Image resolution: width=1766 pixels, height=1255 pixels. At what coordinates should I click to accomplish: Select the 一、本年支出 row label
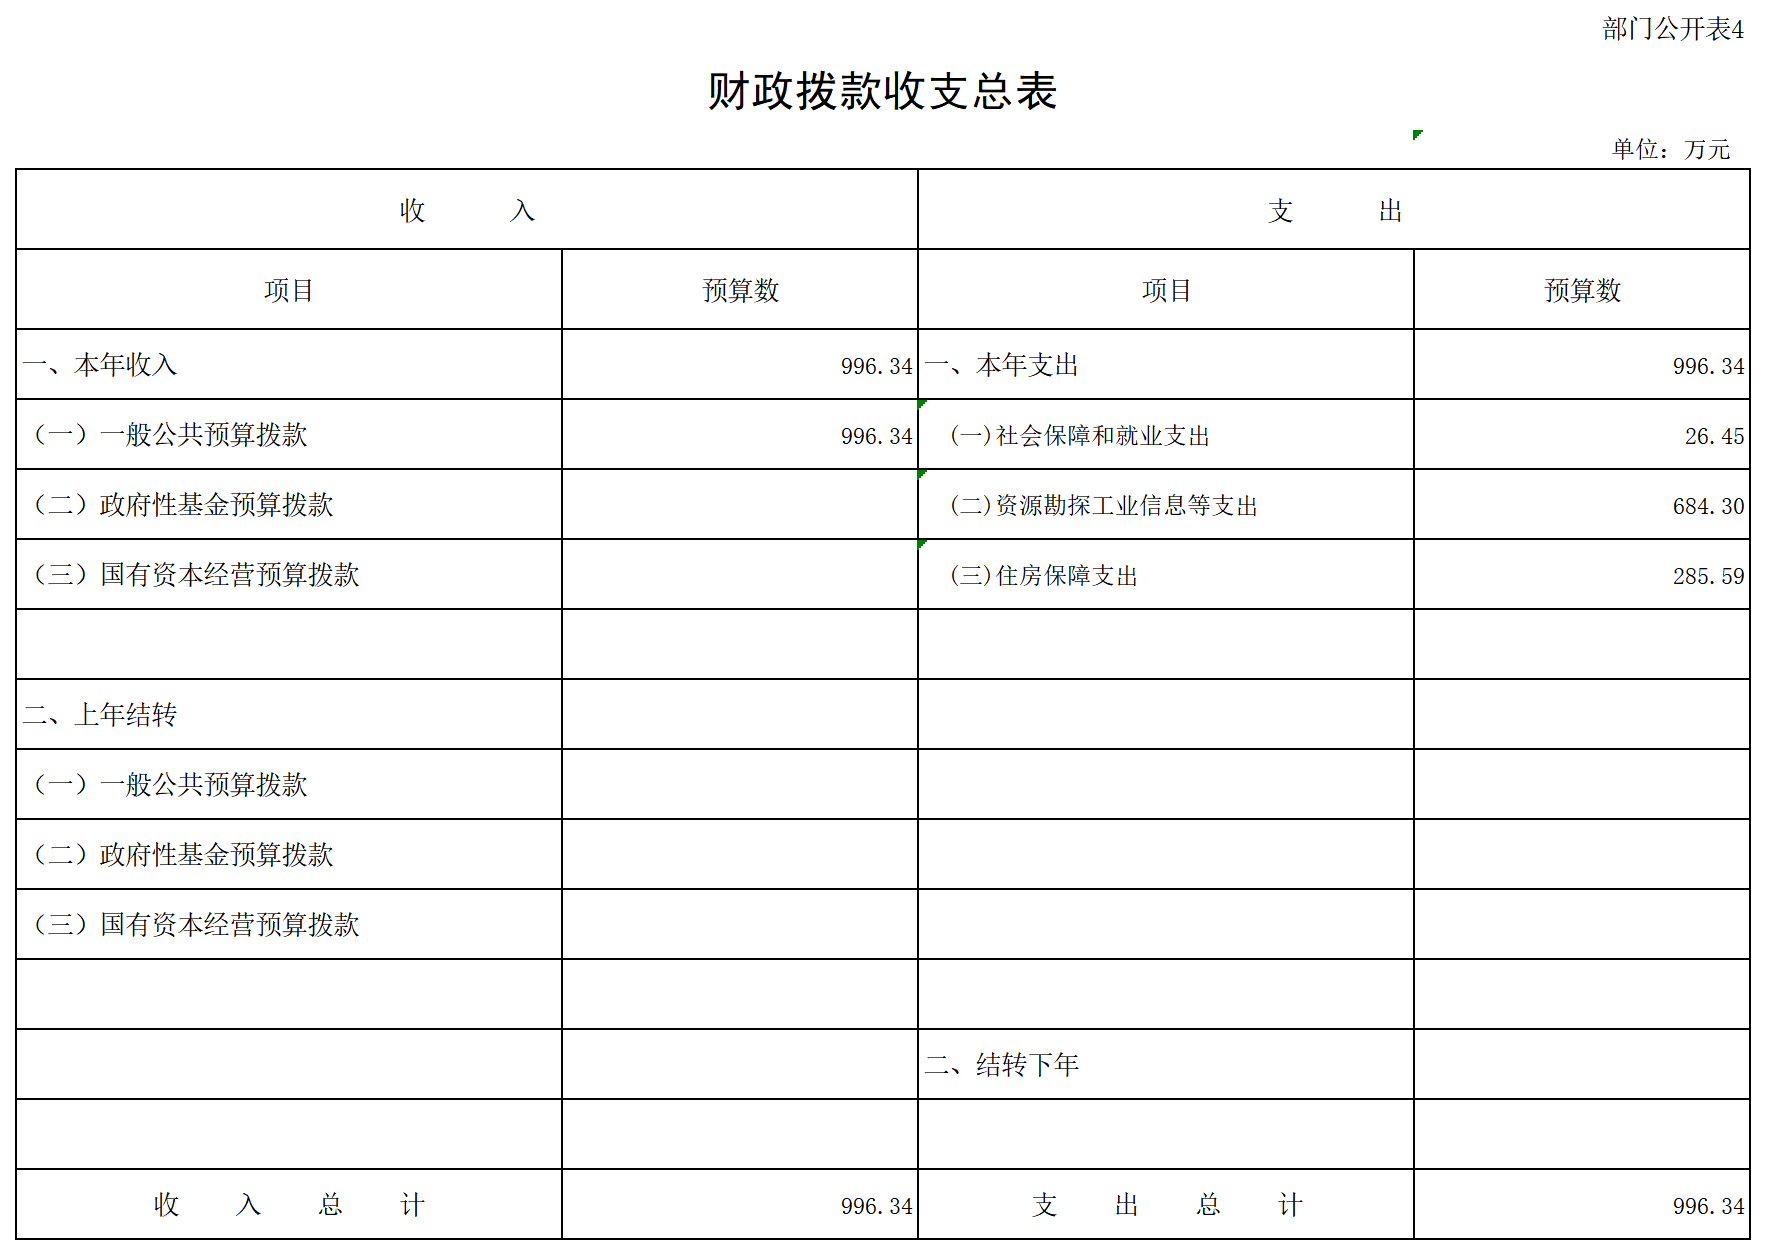(x=1002, y=365)
